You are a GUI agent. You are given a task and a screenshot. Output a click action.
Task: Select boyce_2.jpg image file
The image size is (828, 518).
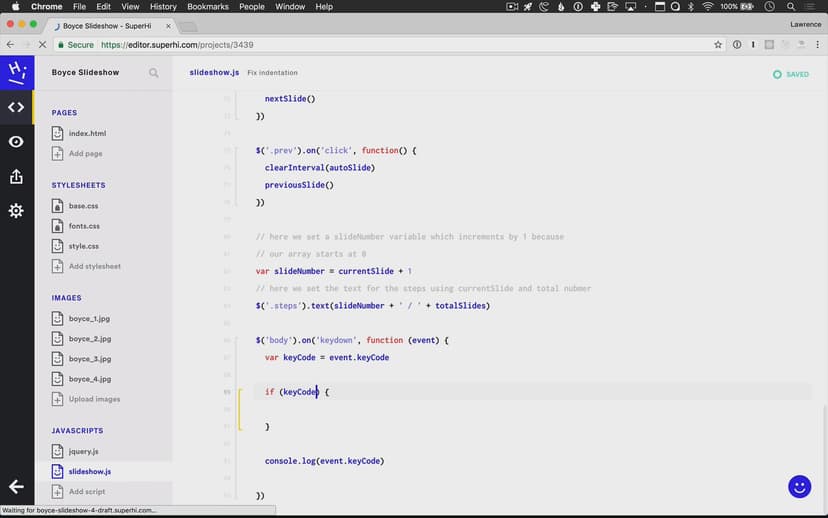tap(90, 339)
